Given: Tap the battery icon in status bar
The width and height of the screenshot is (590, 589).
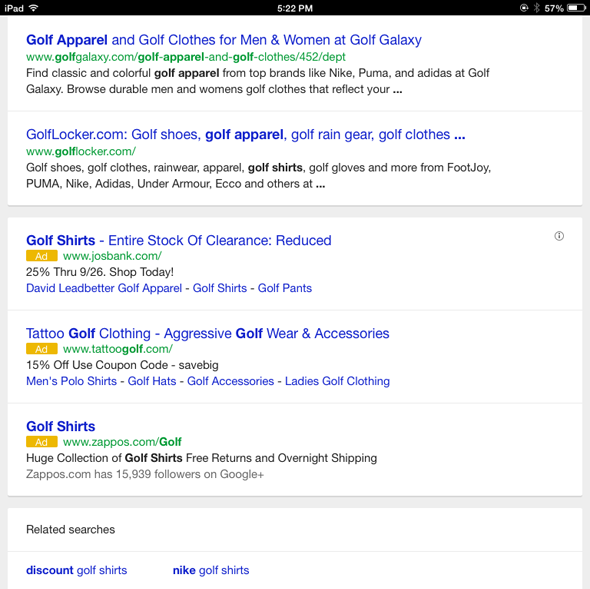Looking at the screenshot, I should coord(576,8).
